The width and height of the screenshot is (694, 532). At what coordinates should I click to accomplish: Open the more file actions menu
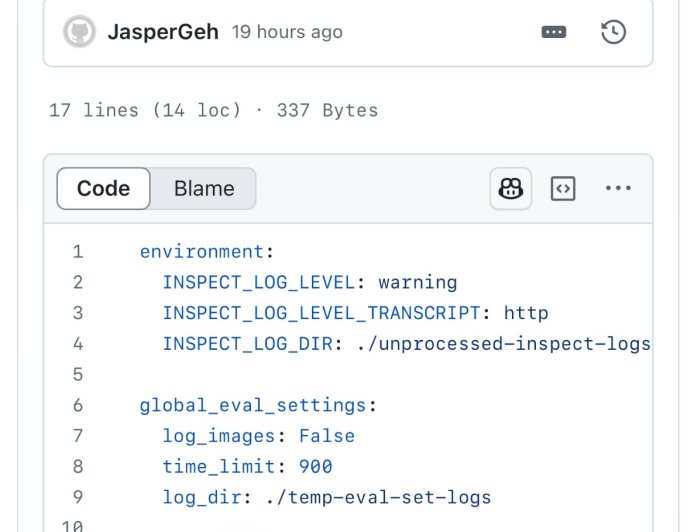(619, 189)
